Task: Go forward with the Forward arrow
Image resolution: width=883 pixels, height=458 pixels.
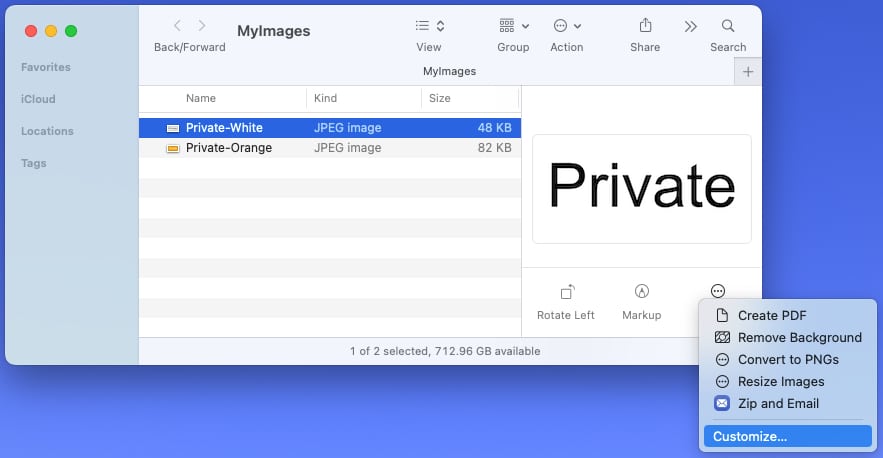Action: 202,26
